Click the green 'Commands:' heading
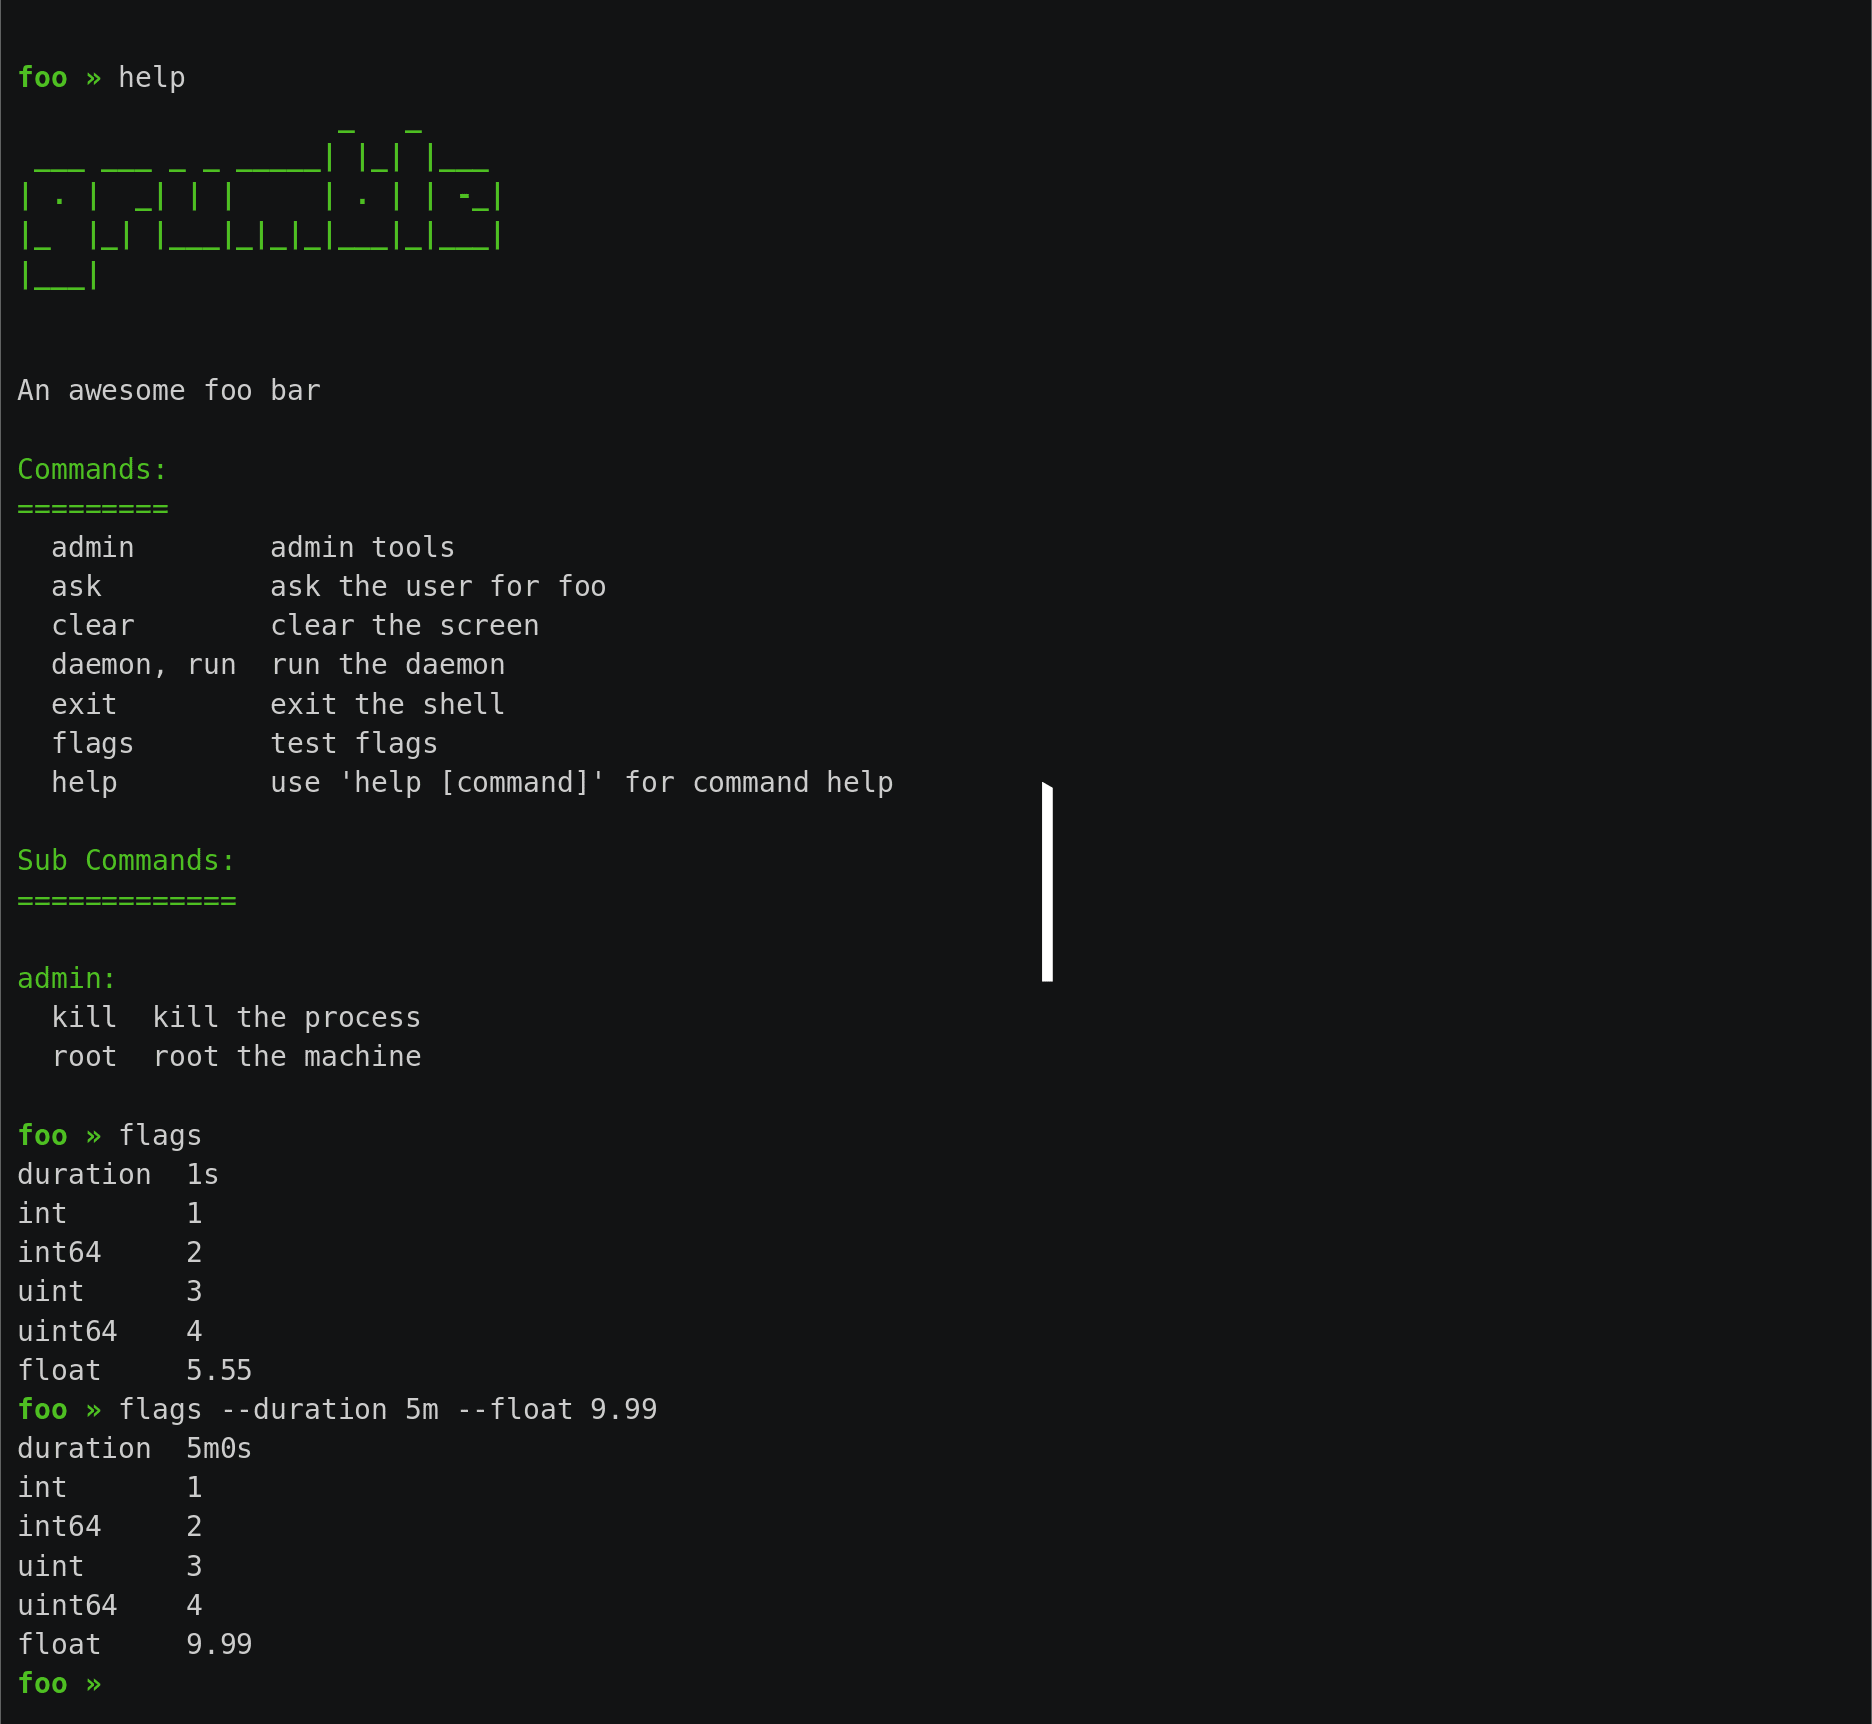Viewport: 1872px width, 1724px height. 92,469
